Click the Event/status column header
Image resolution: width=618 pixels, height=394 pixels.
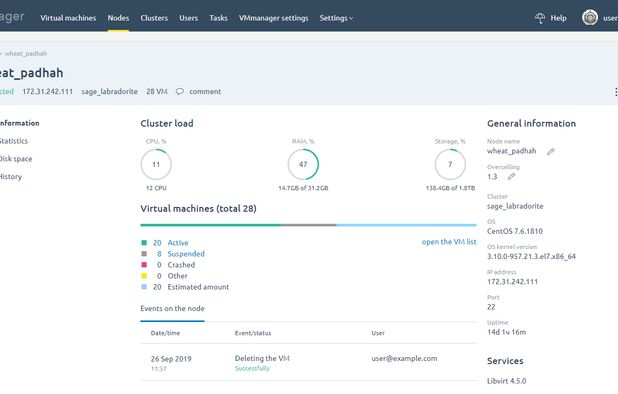[x=253, y=333]
